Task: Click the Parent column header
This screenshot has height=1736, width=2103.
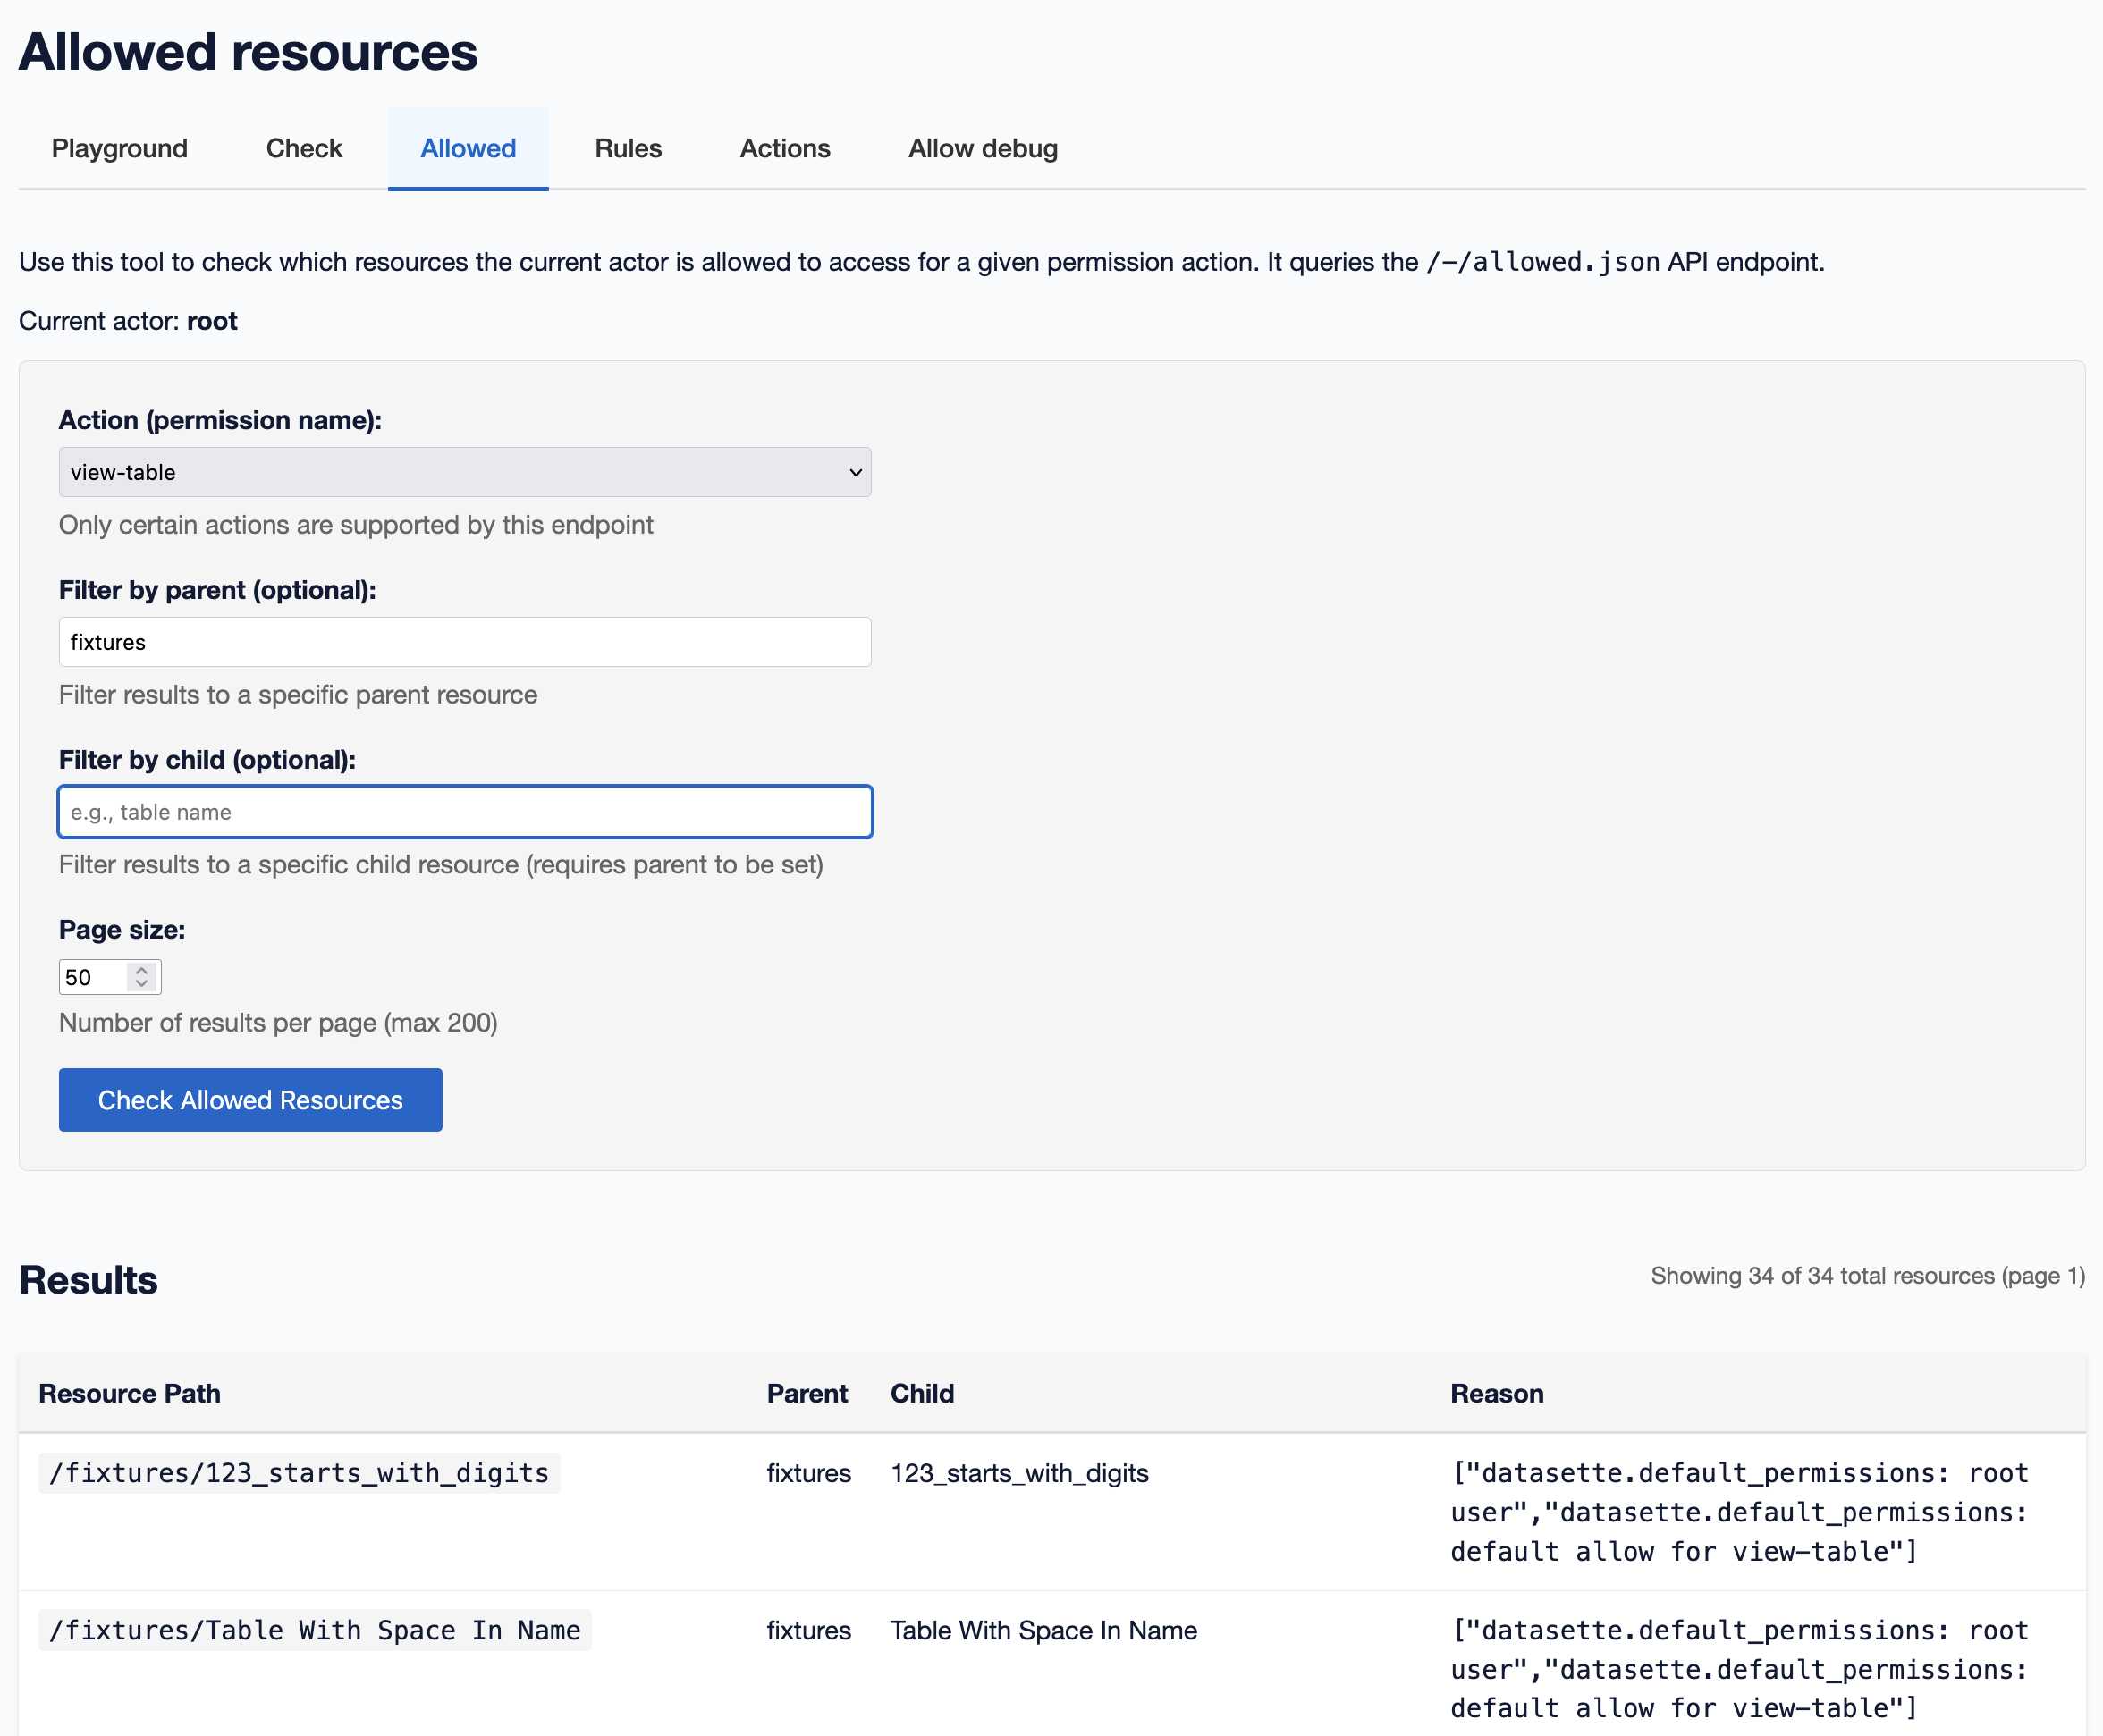Action: coord(807,1392)
